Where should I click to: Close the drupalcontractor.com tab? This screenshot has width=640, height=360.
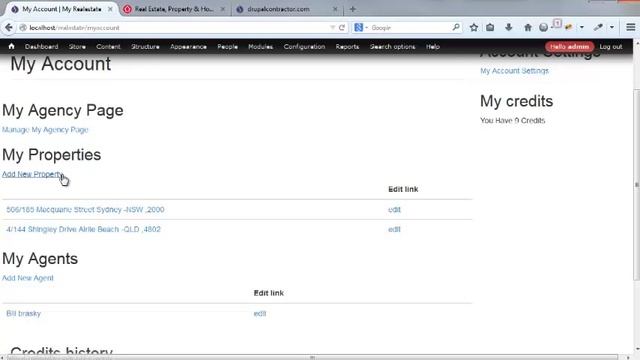(335, 9)
